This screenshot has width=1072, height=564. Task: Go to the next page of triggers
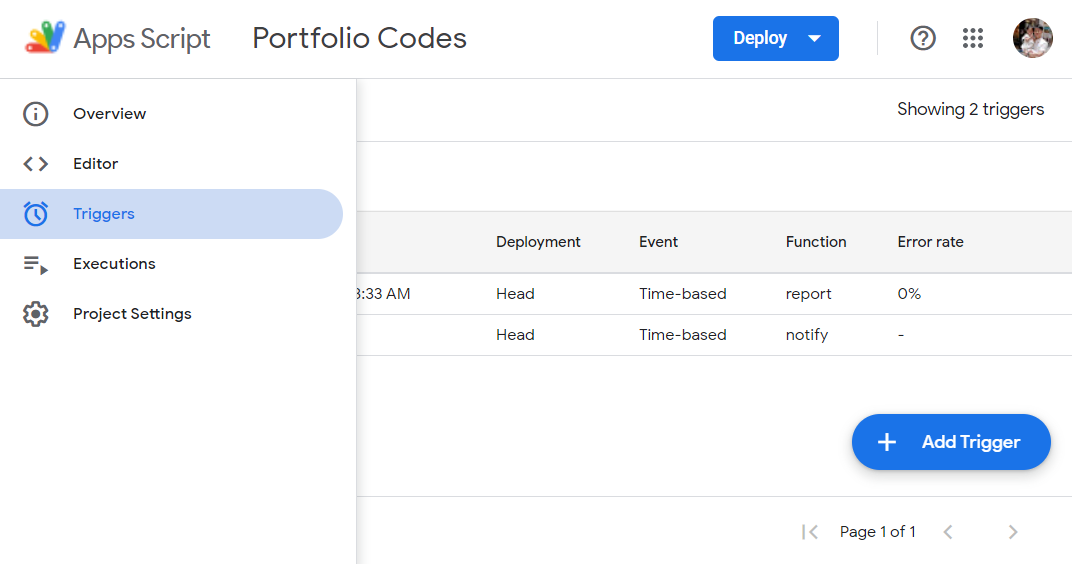point(1013,532)
